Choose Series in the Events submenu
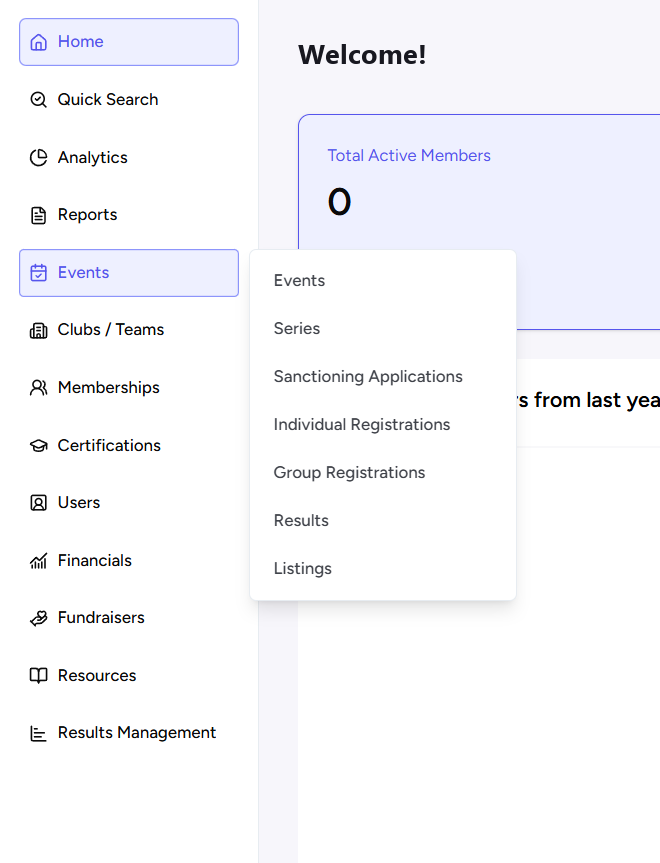Screen dimensions: 660x863 [x=383, y=329]
